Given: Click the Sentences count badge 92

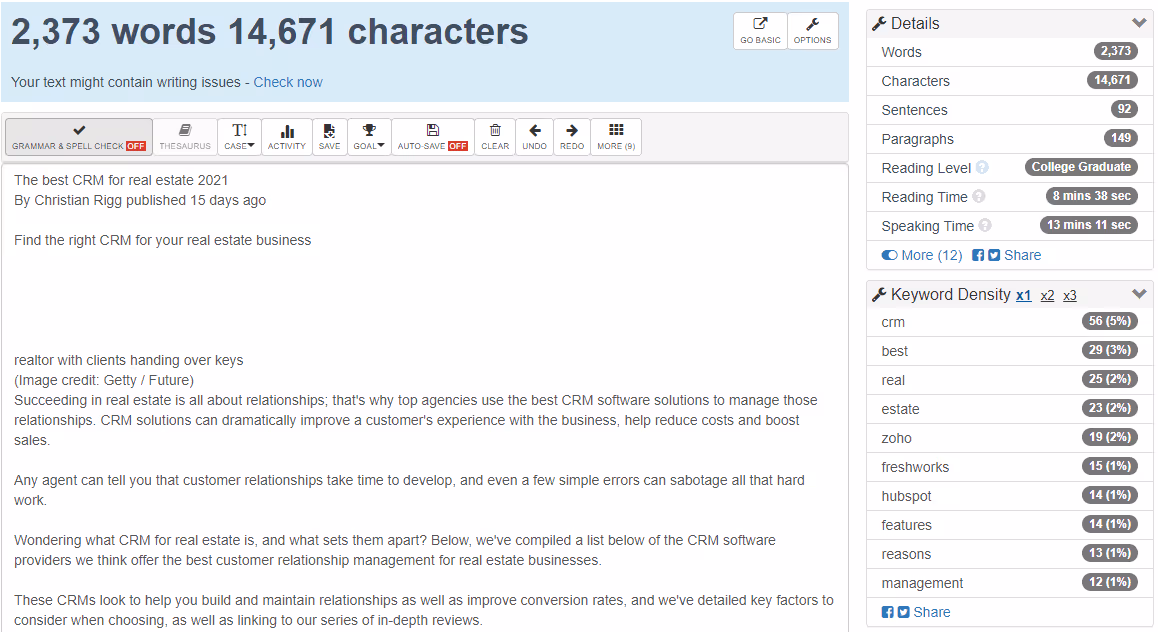Looking at the screenshot, I should [x=1124, y=109].
